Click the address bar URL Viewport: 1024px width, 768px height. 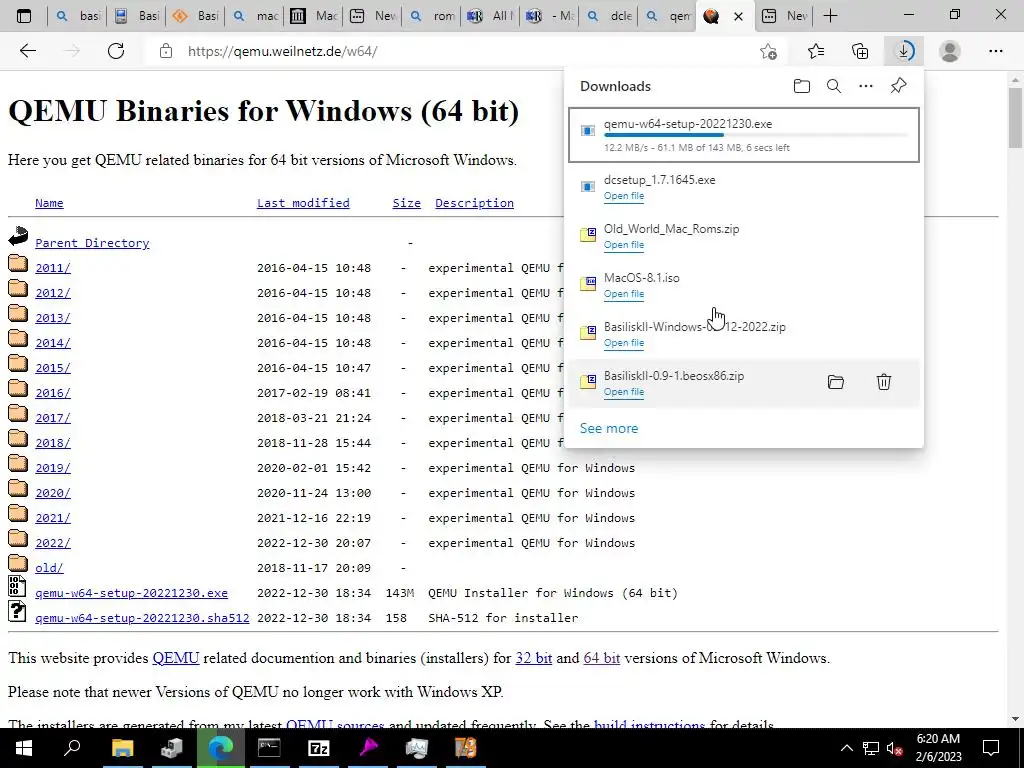282,51
